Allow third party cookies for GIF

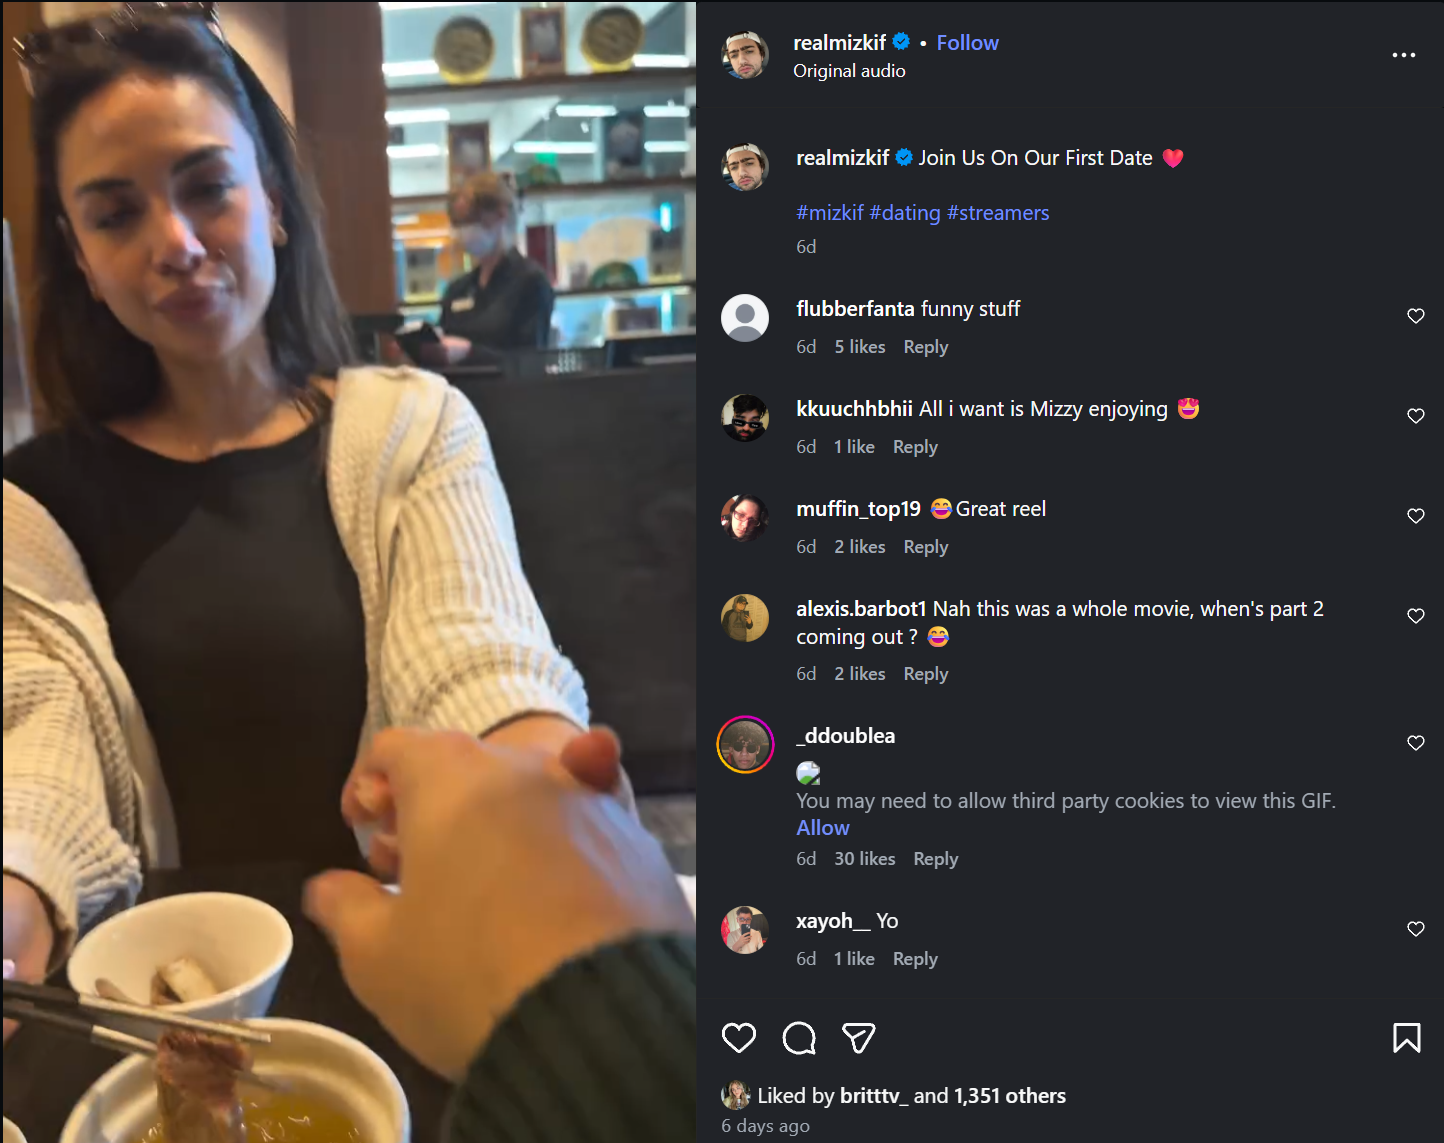coord(823,828)
